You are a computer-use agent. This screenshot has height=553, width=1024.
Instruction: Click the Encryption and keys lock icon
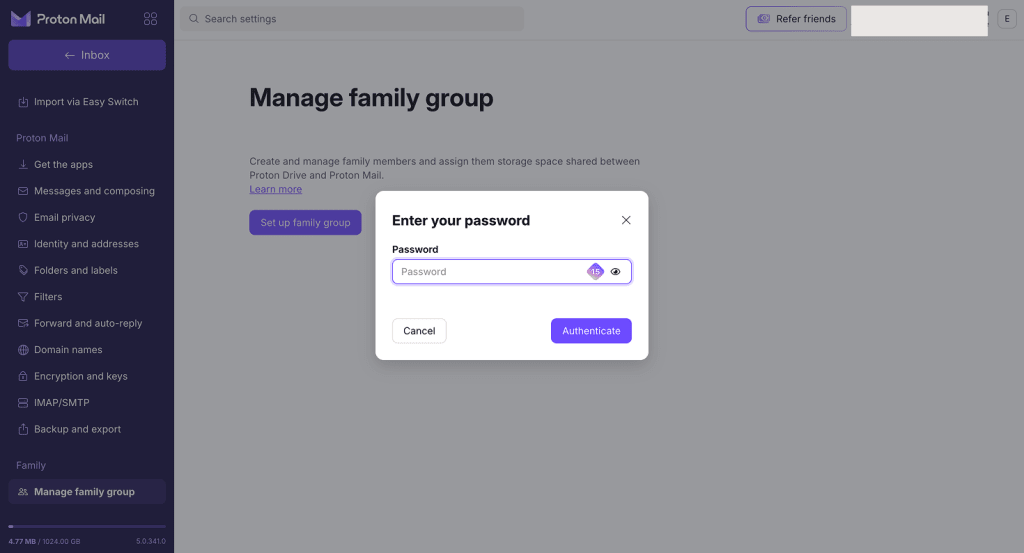[x=23, y=376]
